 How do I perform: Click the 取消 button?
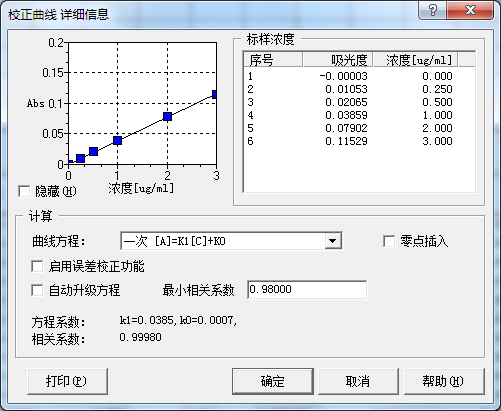coord(358,381)
